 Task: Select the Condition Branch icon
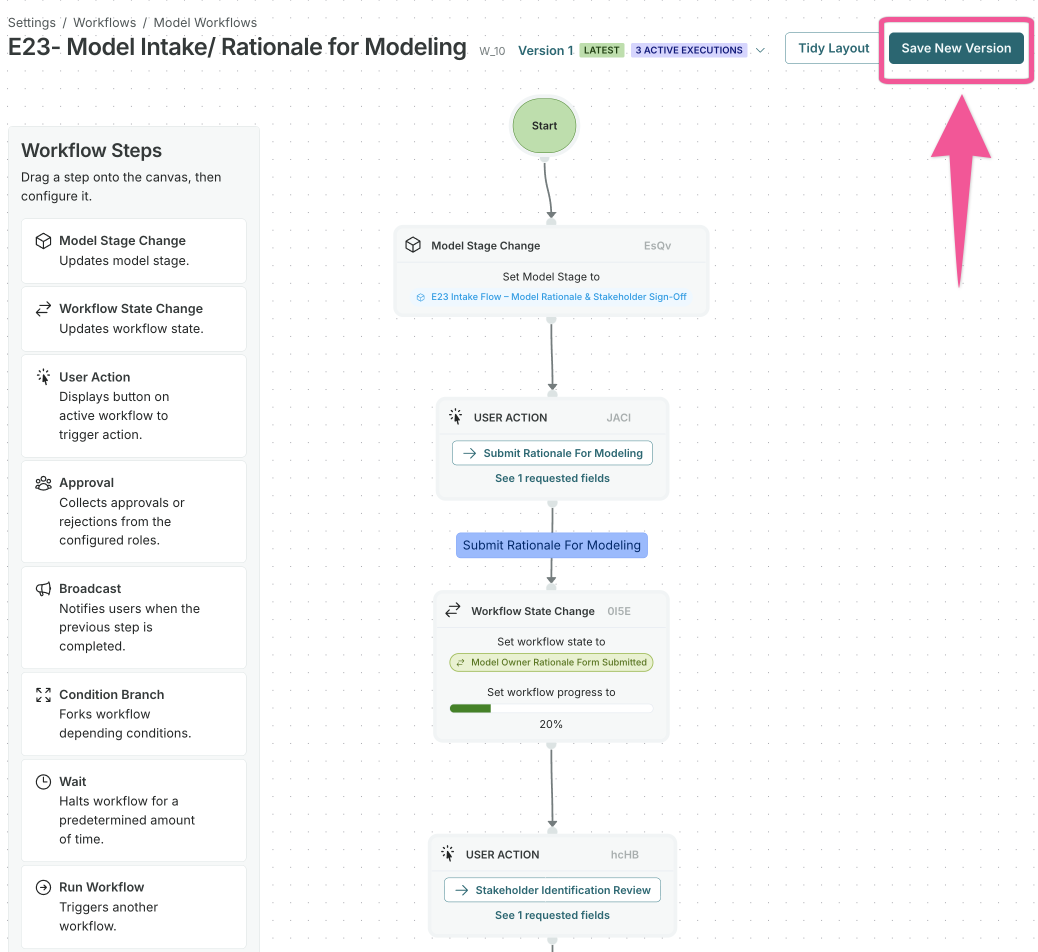pos(43,695)
